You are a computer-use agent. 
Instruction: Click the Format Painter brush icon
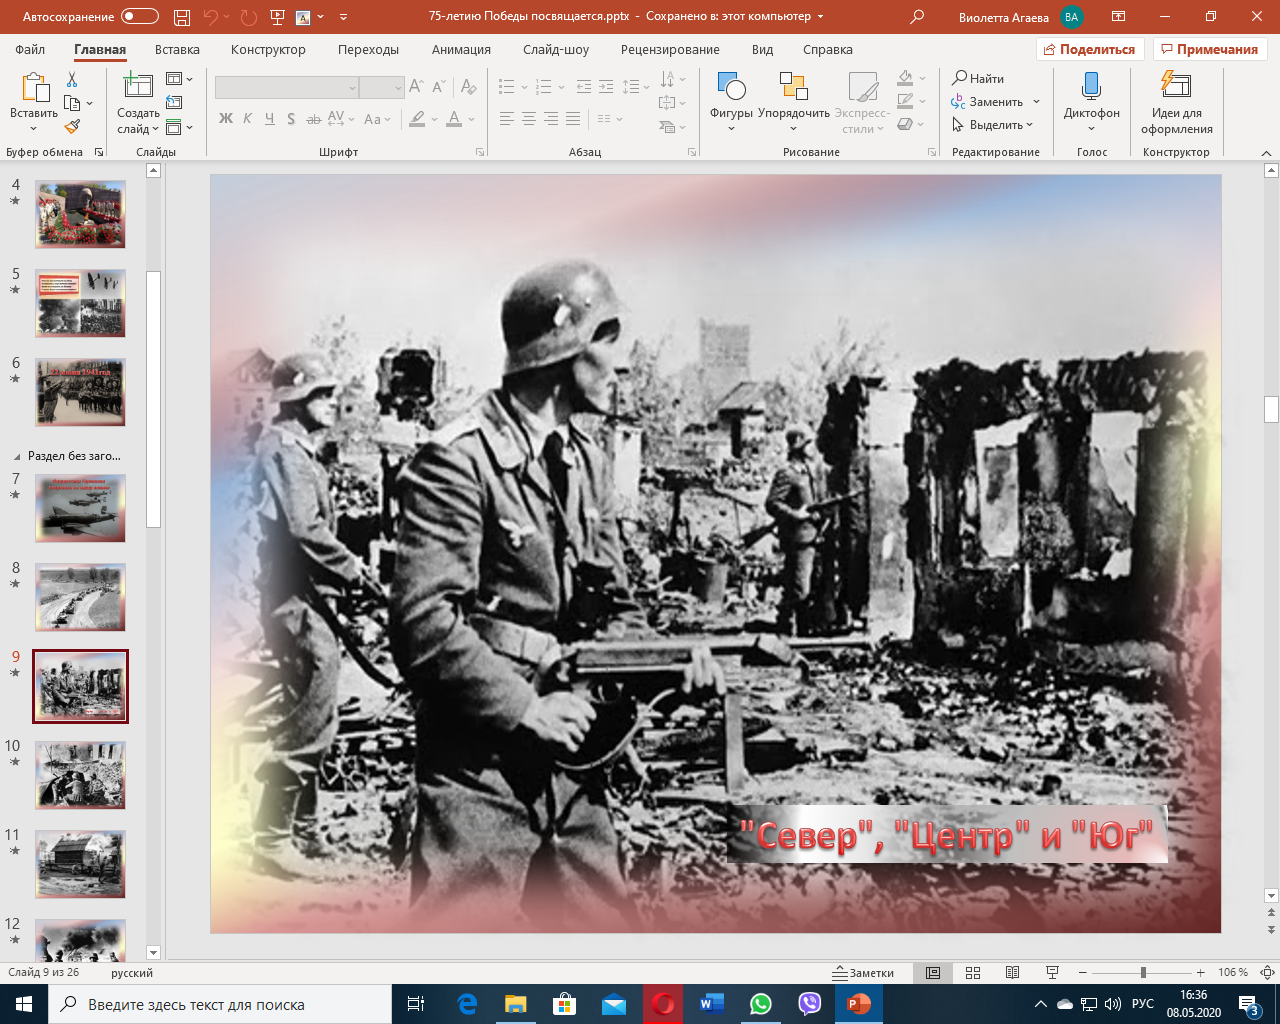point(72,127)
